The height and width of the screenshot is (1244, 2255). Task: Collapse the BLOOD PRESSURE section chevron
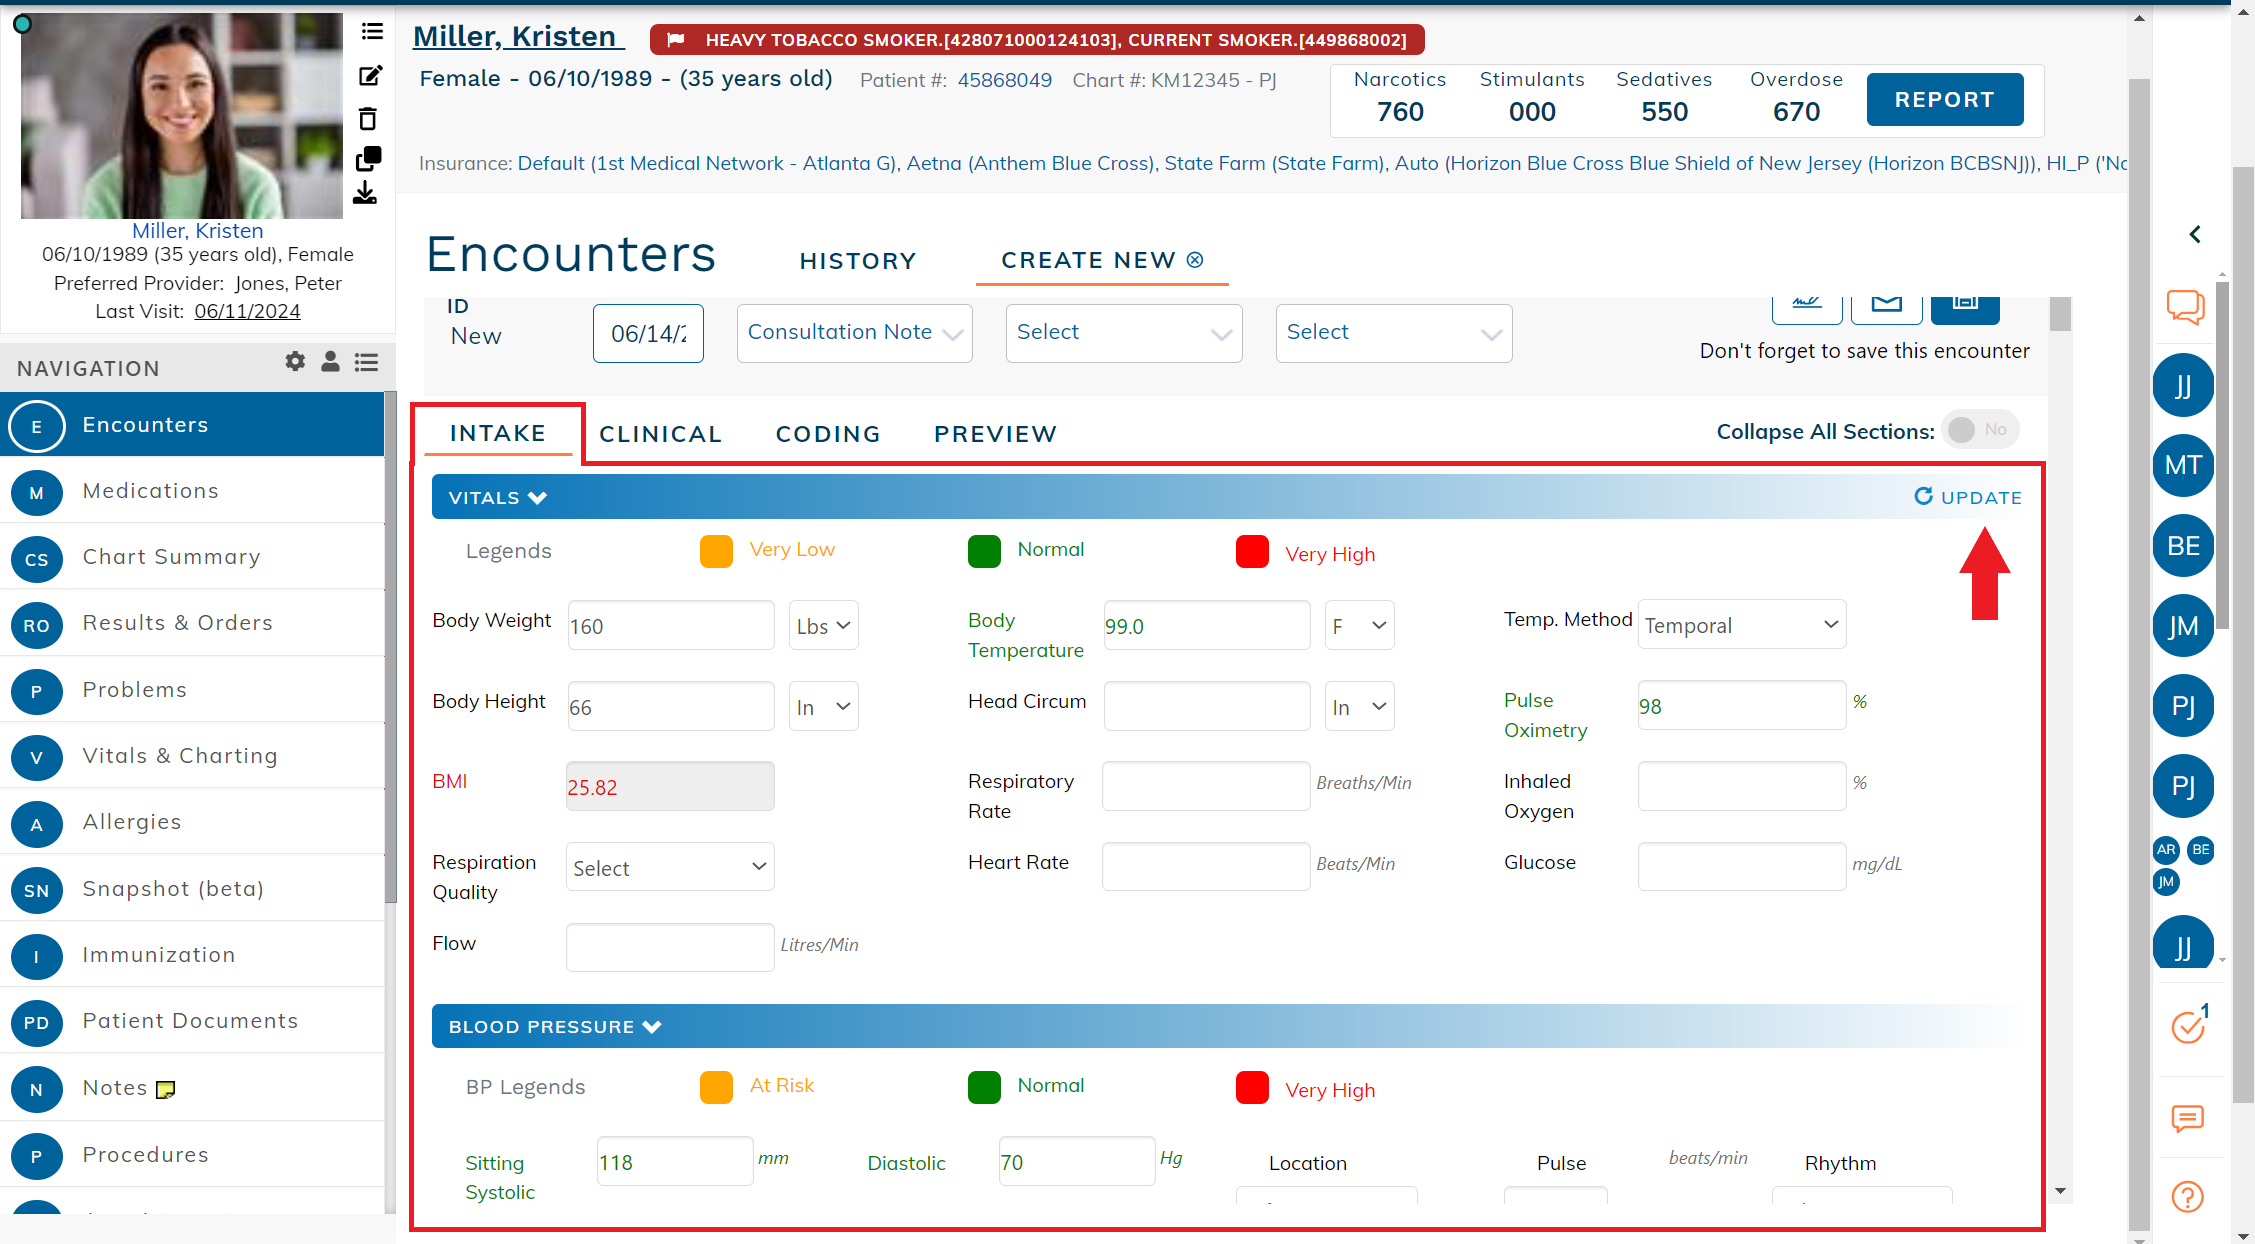[652, 1026]
